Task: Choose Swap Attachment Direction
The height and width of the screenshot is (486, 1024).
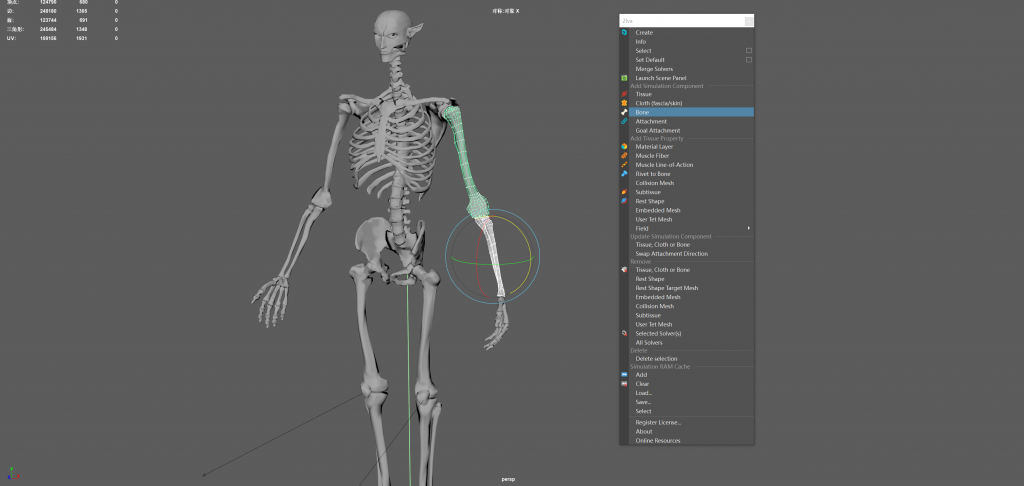Action: (671, 254)
